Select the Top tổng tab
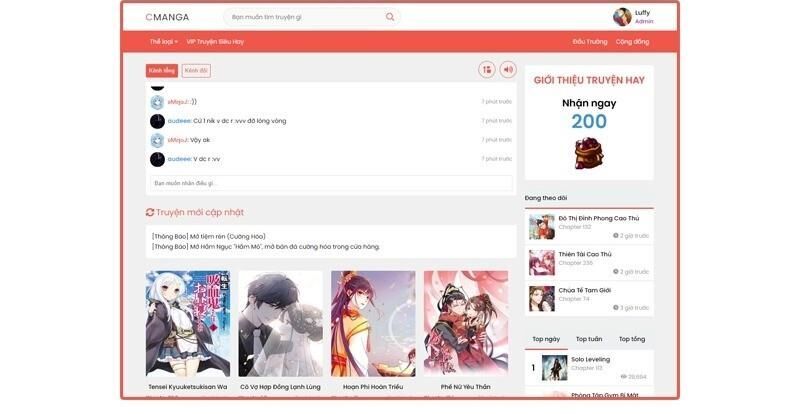The width and height of the screenshot is (800, 414). [631, 339]
